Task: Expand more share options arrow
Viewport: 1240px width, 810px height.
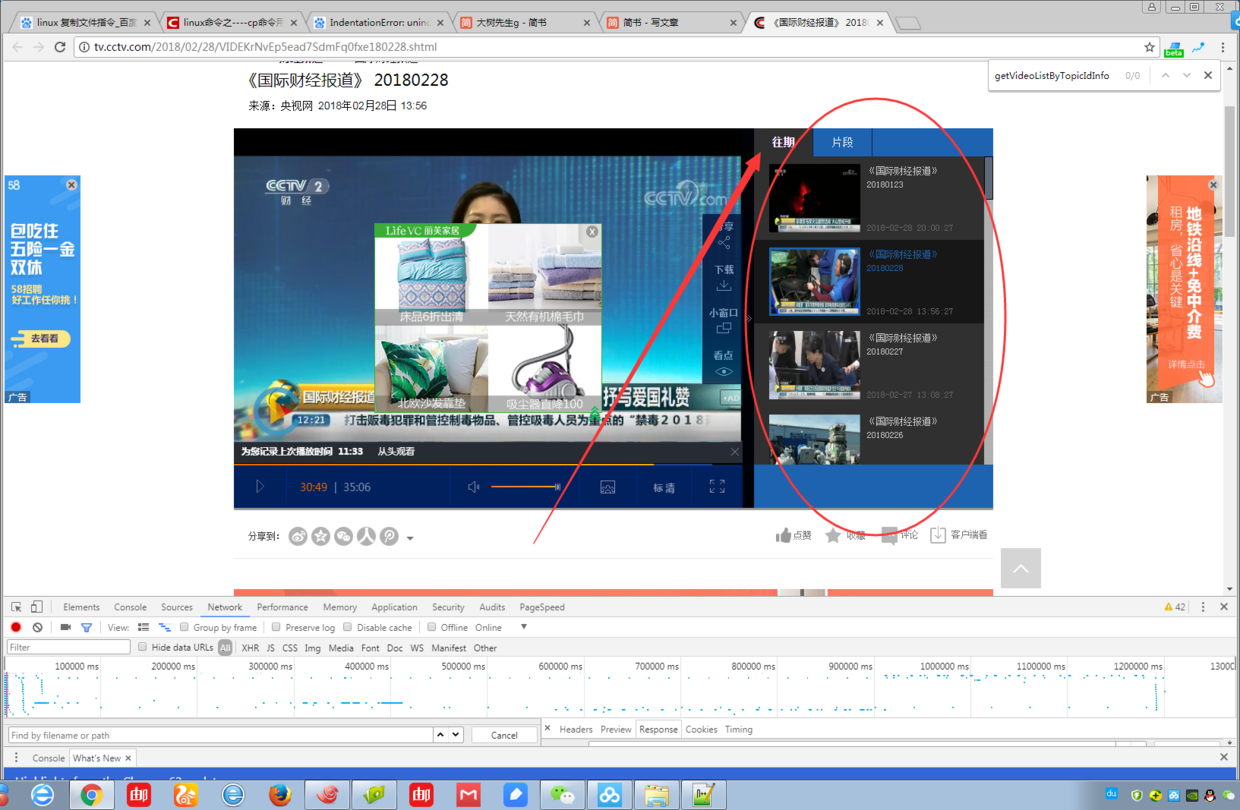Action: point(410,538)
